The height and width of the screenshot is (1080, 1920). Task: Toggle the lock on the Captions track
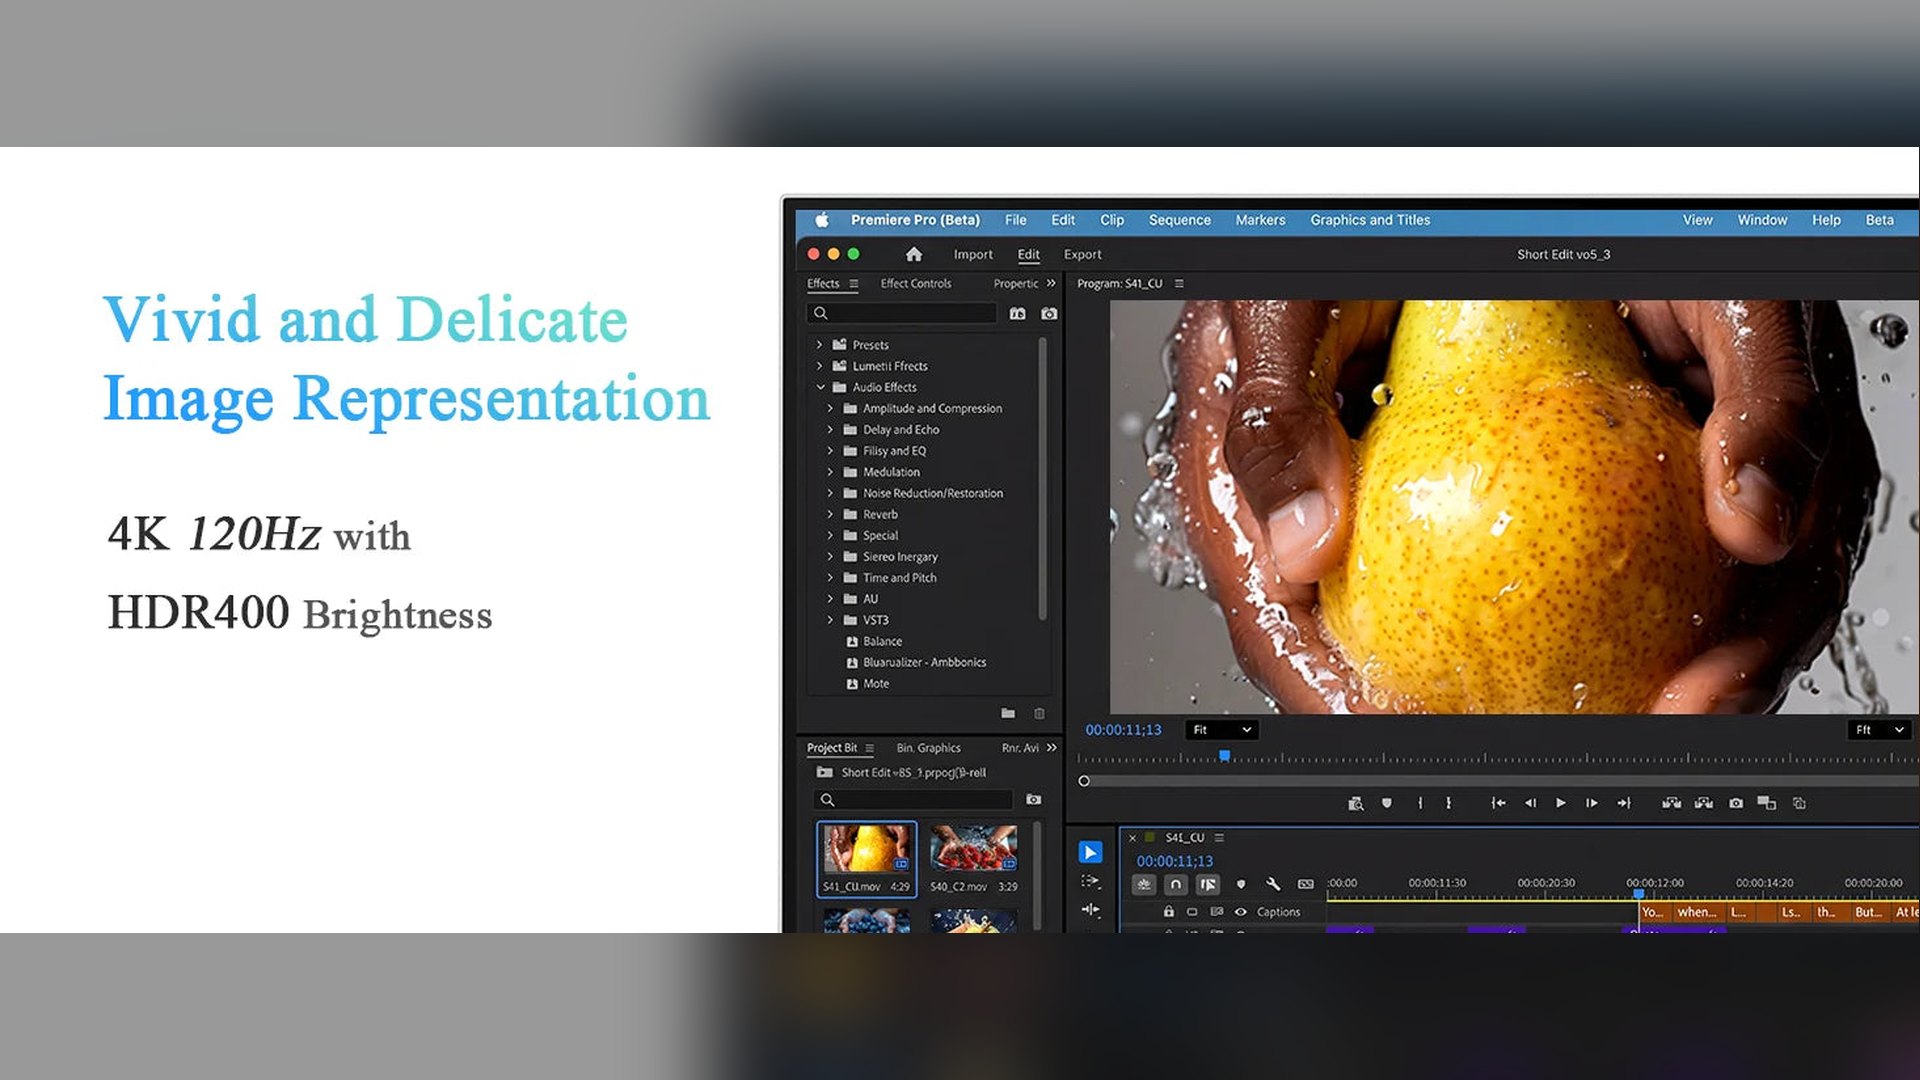tap(1168, 912)
